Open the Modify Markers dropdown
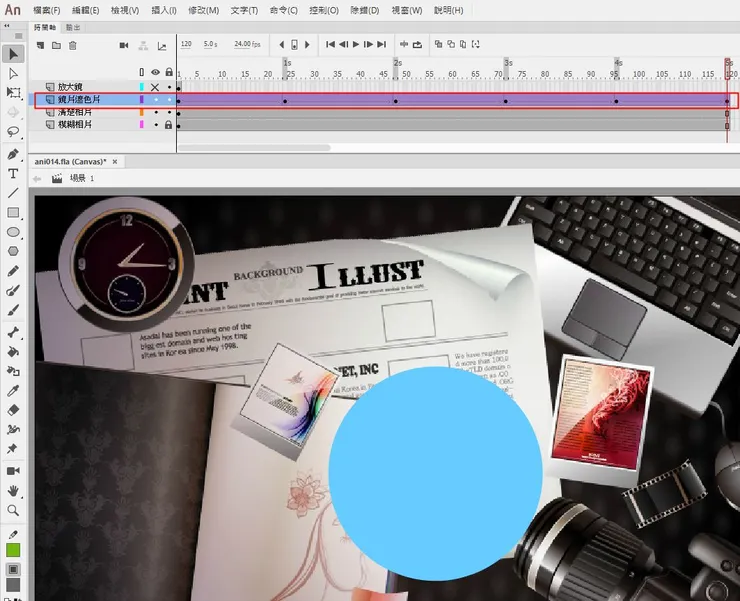 (476, 44)
